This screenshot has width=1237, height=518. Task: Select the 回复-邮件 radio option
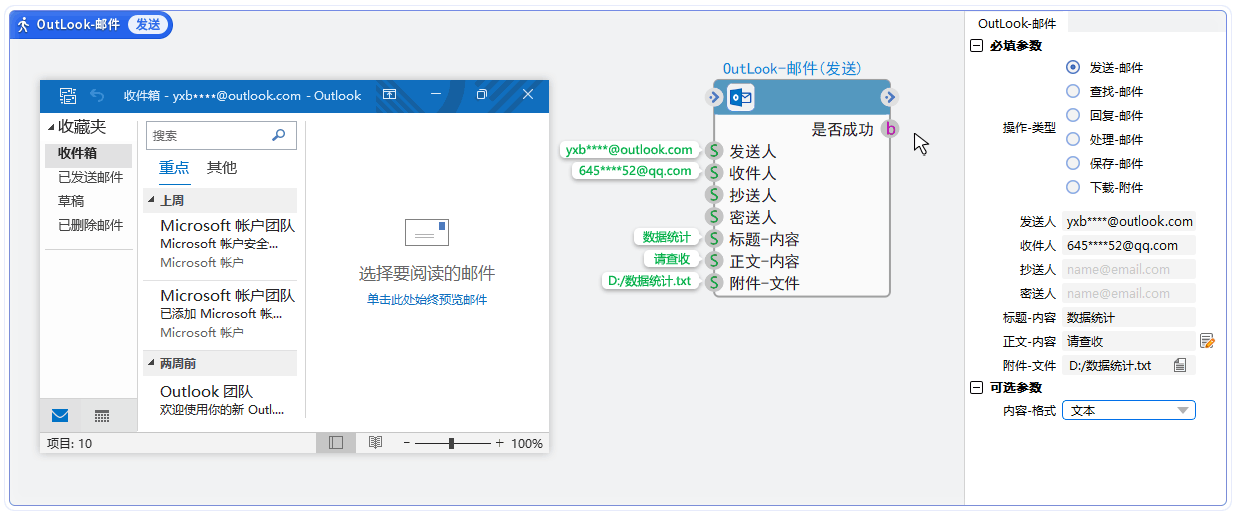point(1073,115)
